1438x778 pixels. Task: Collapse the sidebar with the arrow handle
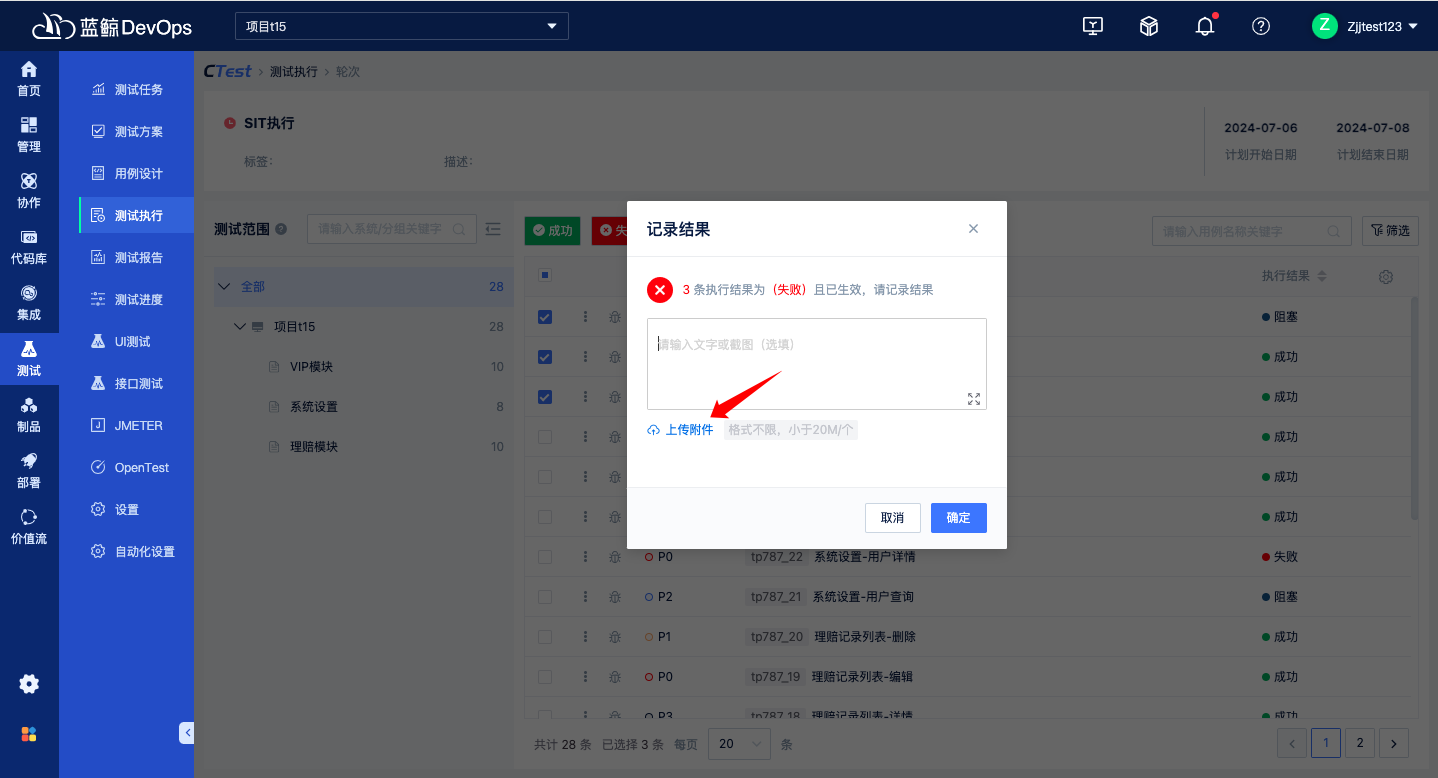tap(186, 733)
